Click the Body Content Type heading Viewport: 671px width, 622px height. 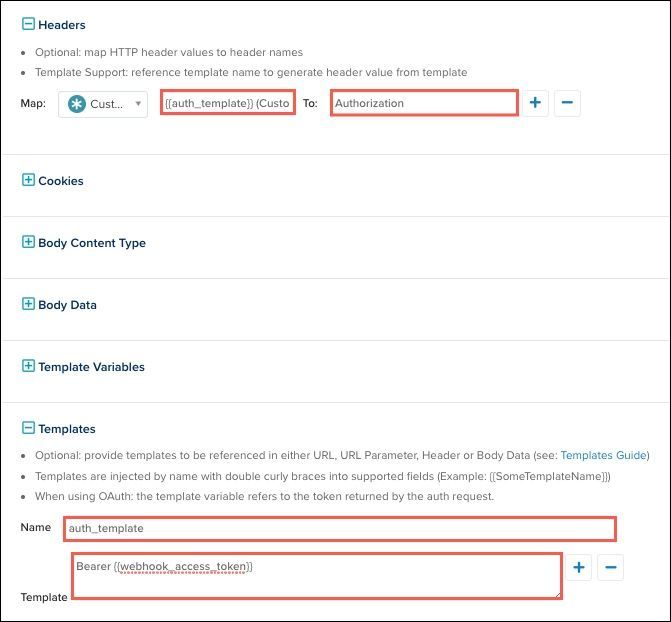[92, 243]
